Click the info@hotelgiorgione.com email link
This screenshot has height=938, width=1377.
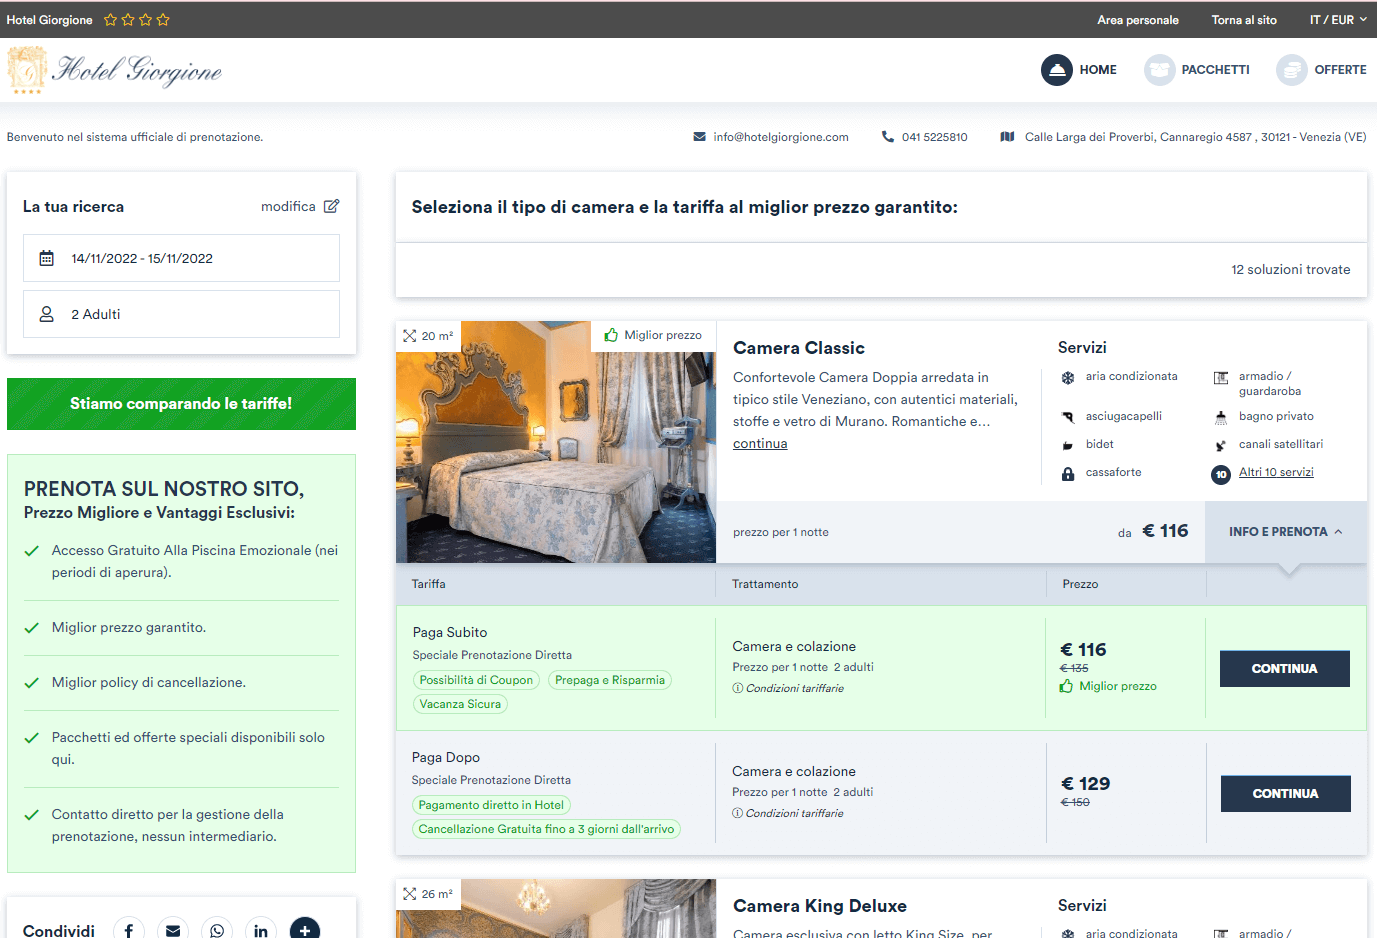[x=781, y=137]
